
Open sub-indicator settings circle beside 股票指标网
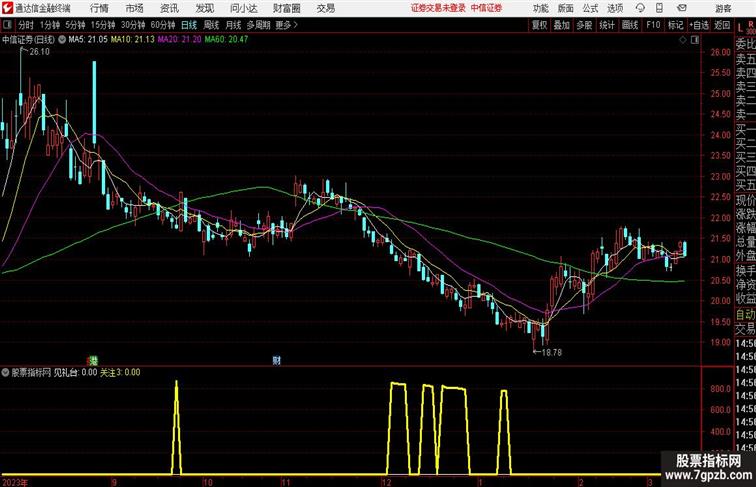(5, 372)
